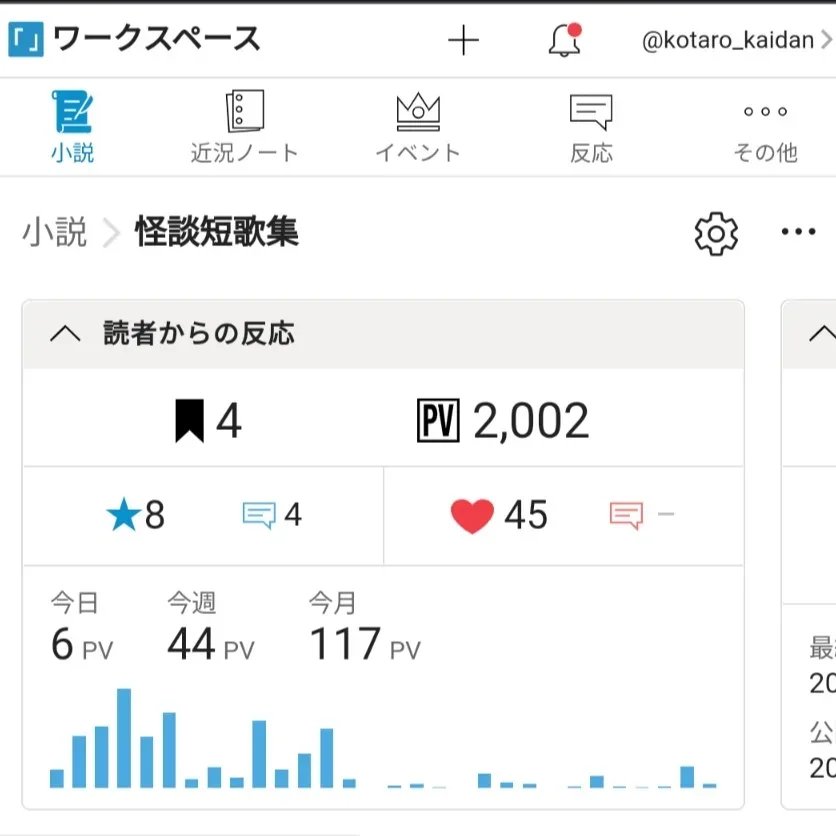Viewport: 836px width, 836px height.
Task: Switch to the イベント tab
Action: point(418,126)
